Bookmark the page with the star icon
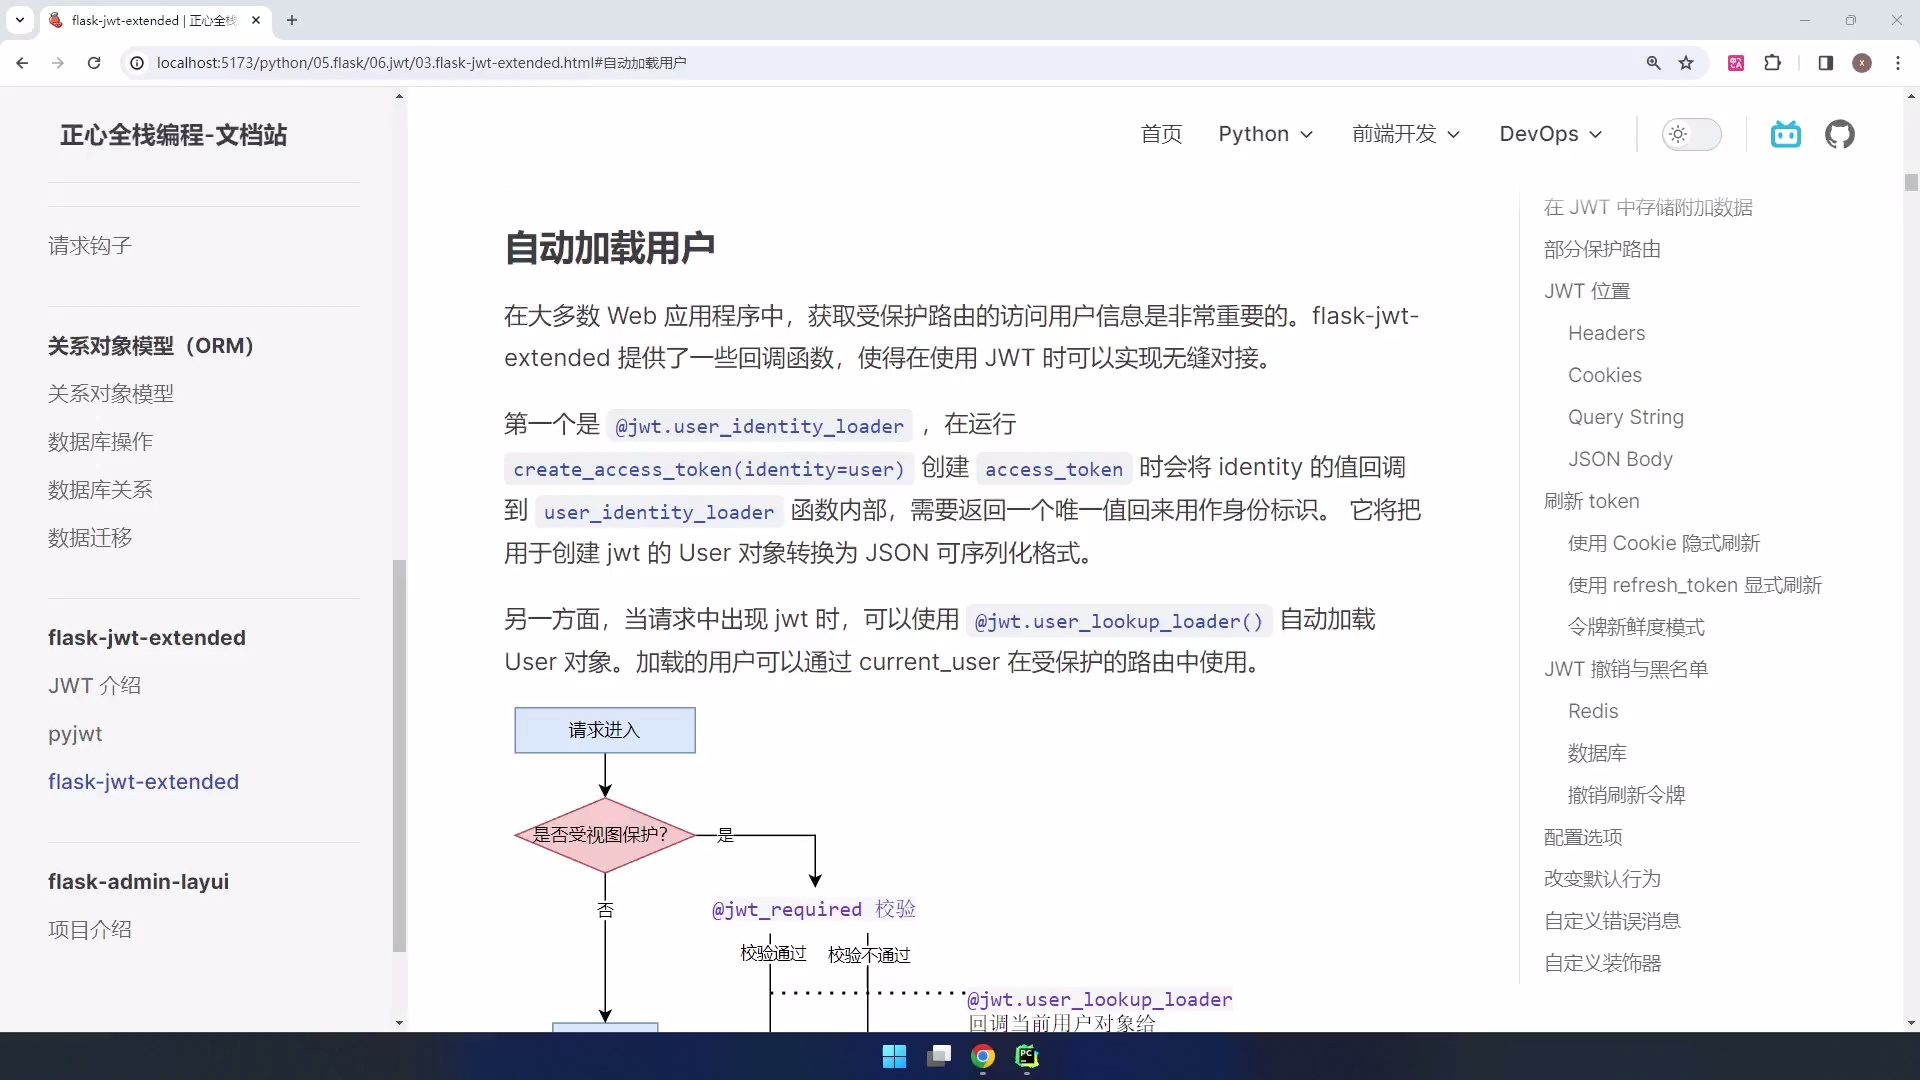Viewport: 1920px width, 1080px height. click(x=1688, y=62)
